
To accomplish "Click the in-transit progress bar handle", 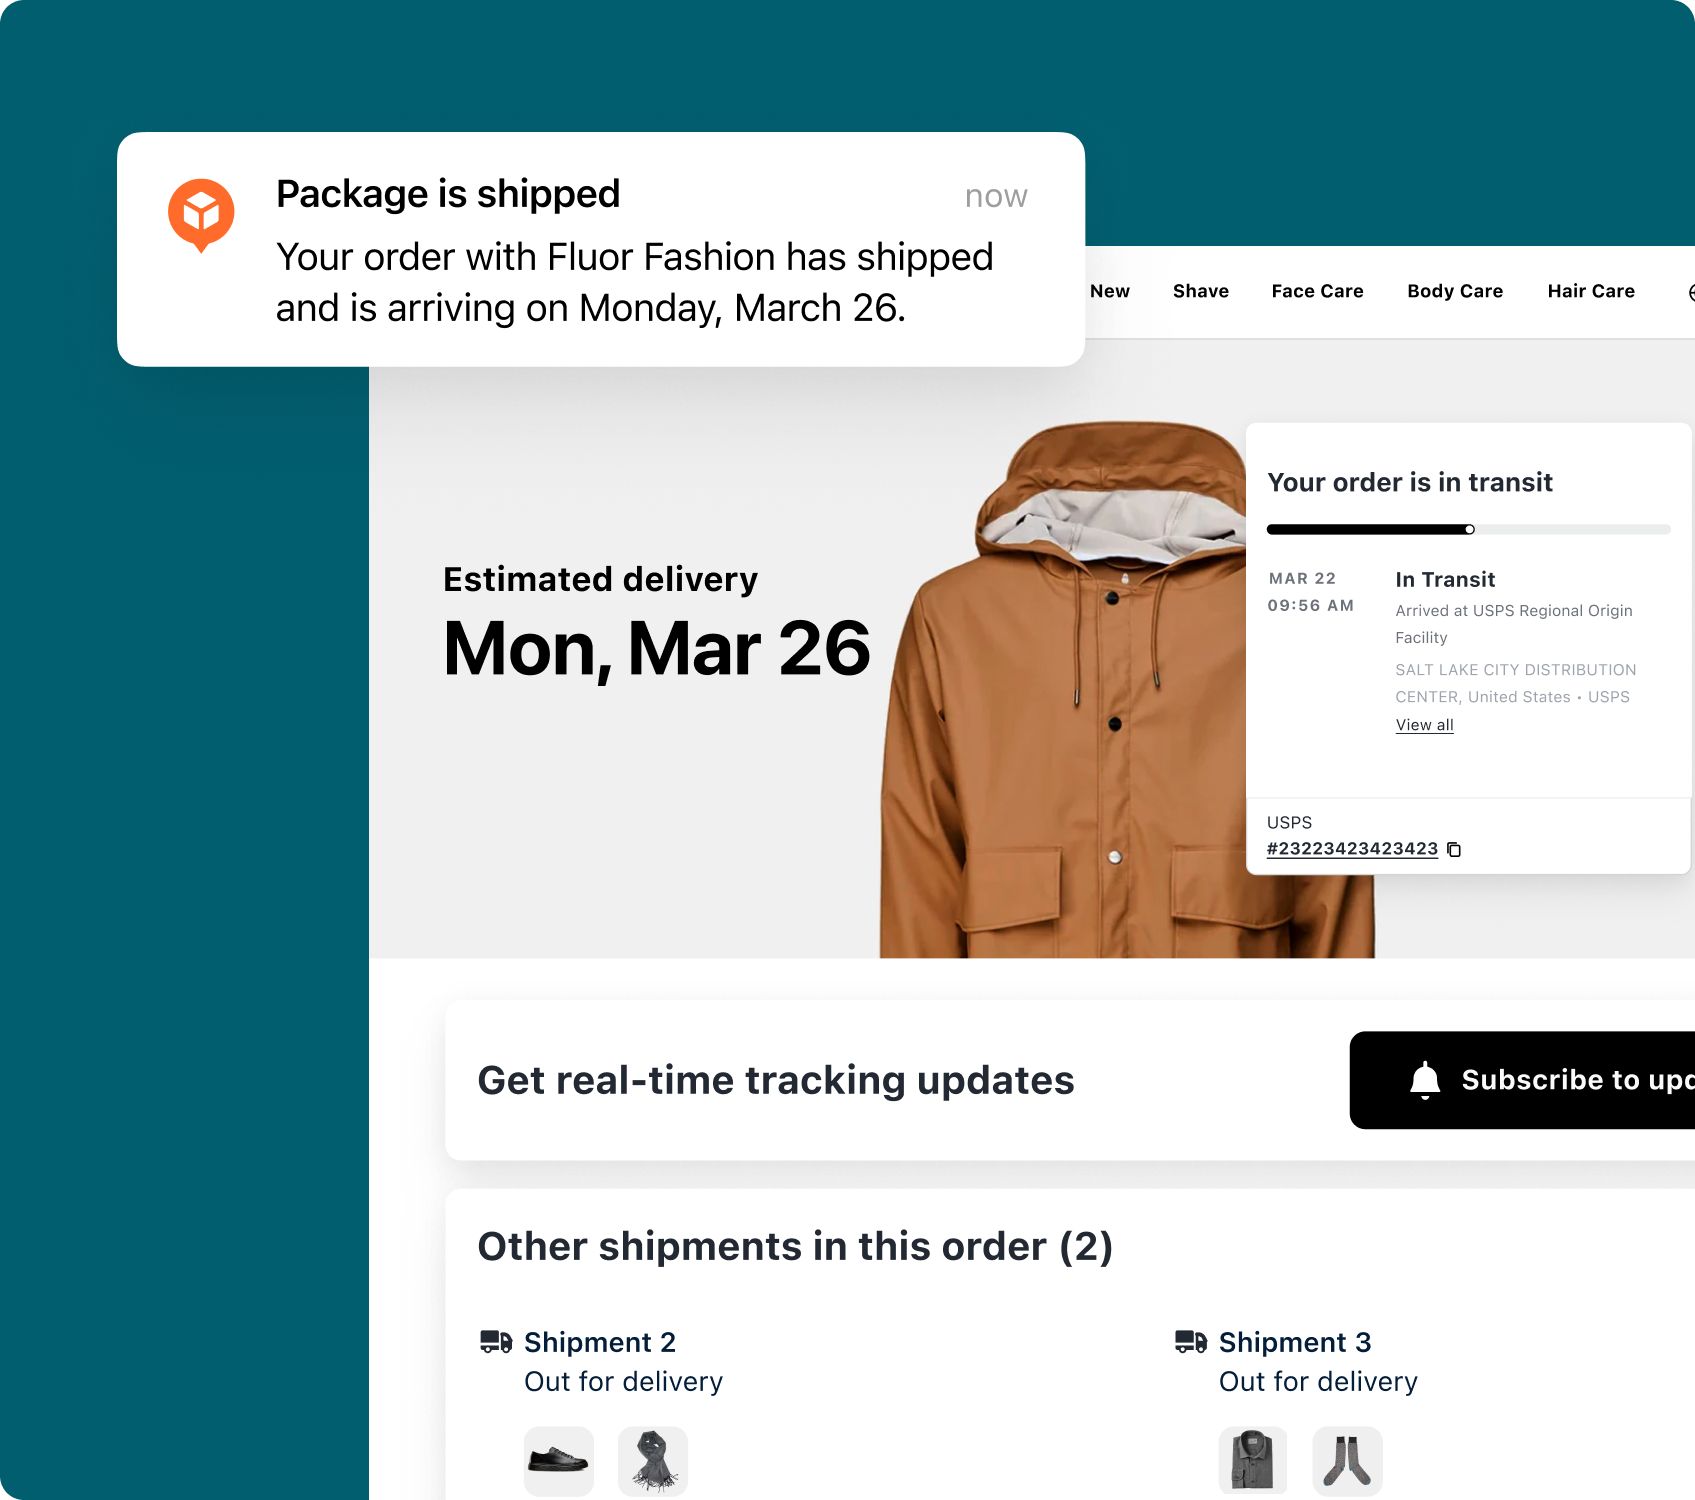I will point(1469,529).
